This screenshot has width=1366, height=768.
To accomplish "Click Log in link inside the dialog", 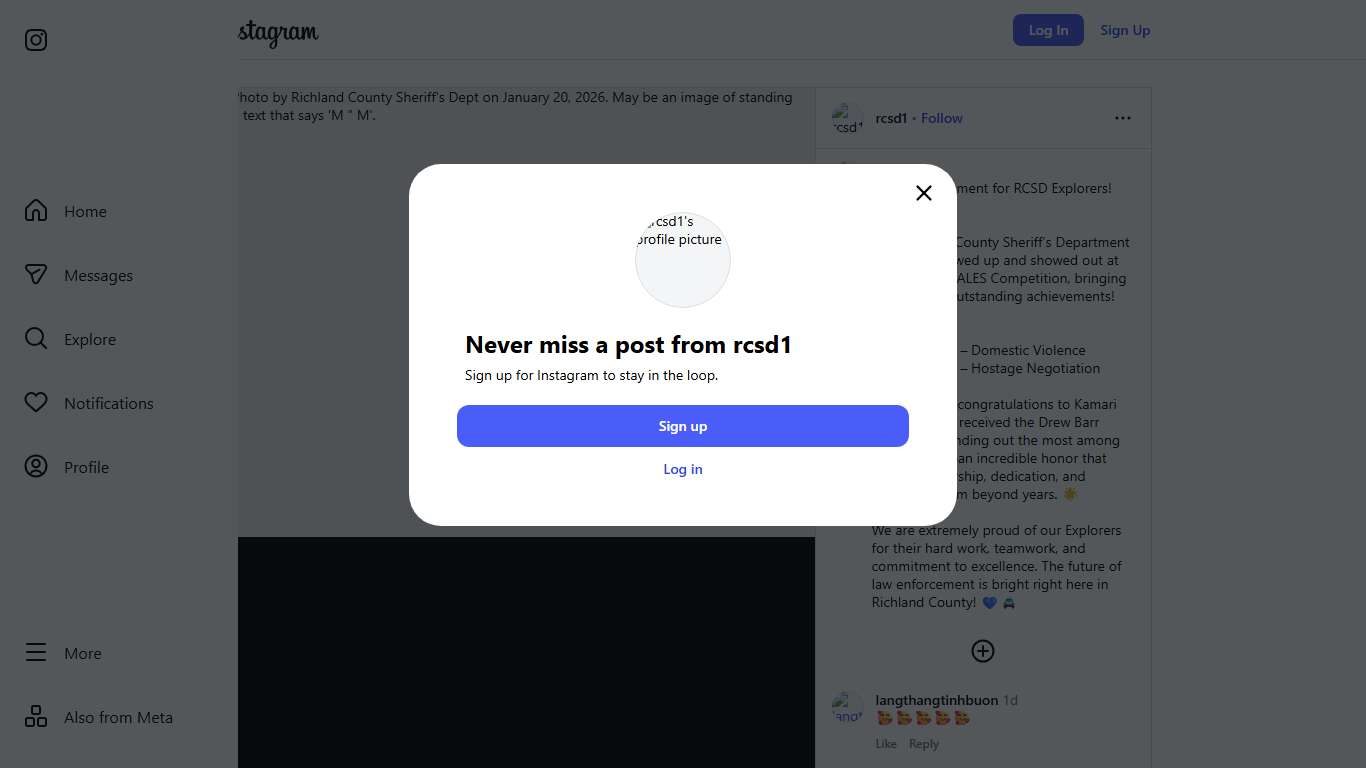I will tap(683, 469).
